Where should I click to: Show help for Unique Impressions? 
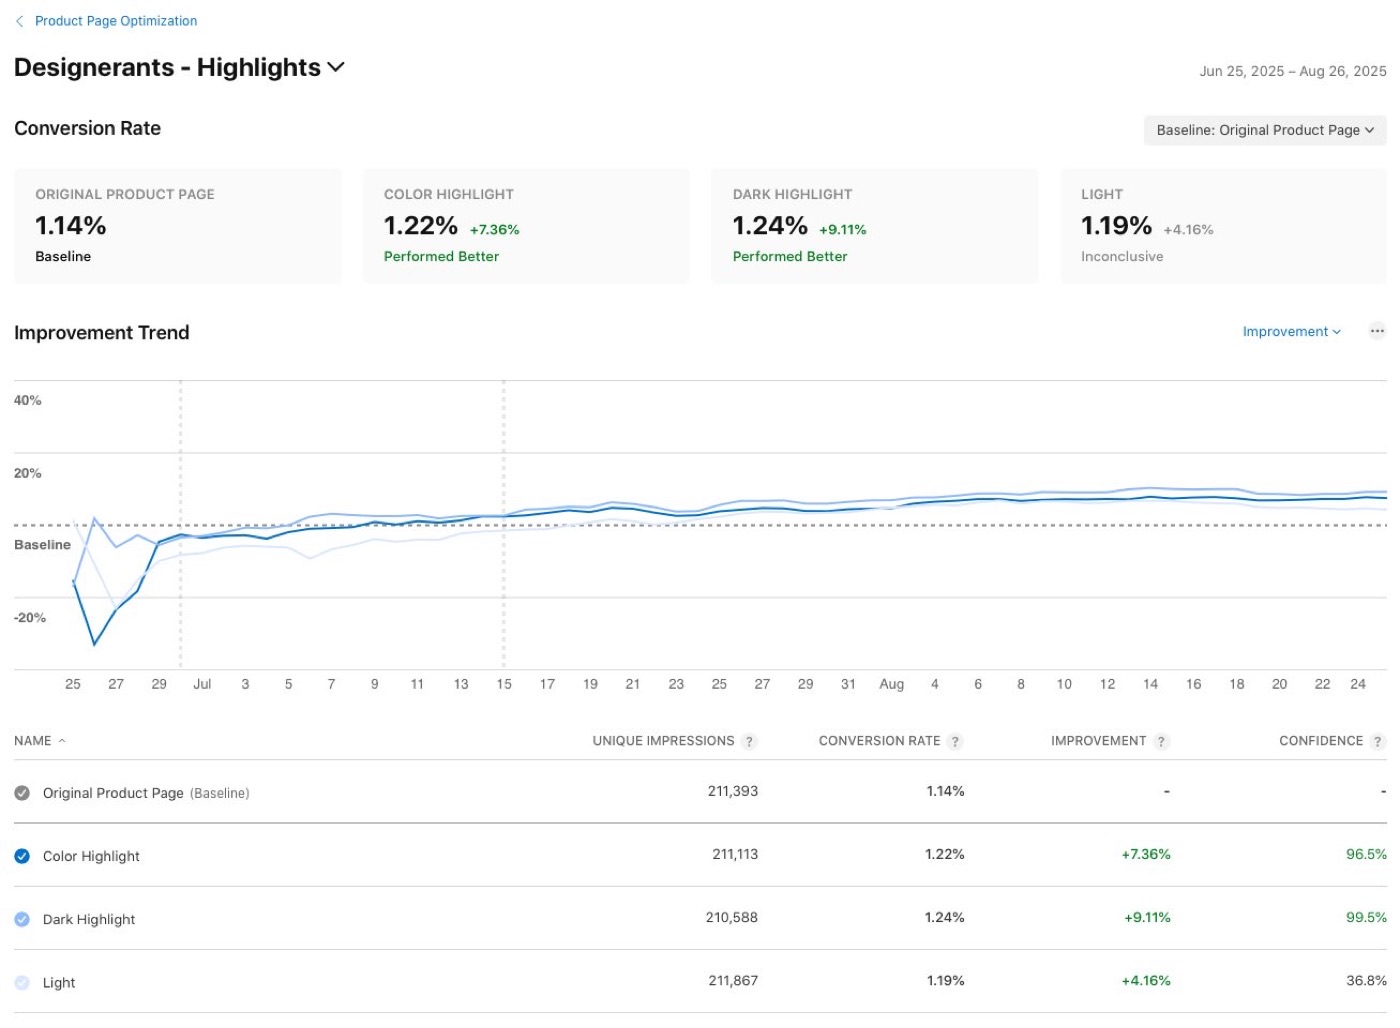click(749, 742)
